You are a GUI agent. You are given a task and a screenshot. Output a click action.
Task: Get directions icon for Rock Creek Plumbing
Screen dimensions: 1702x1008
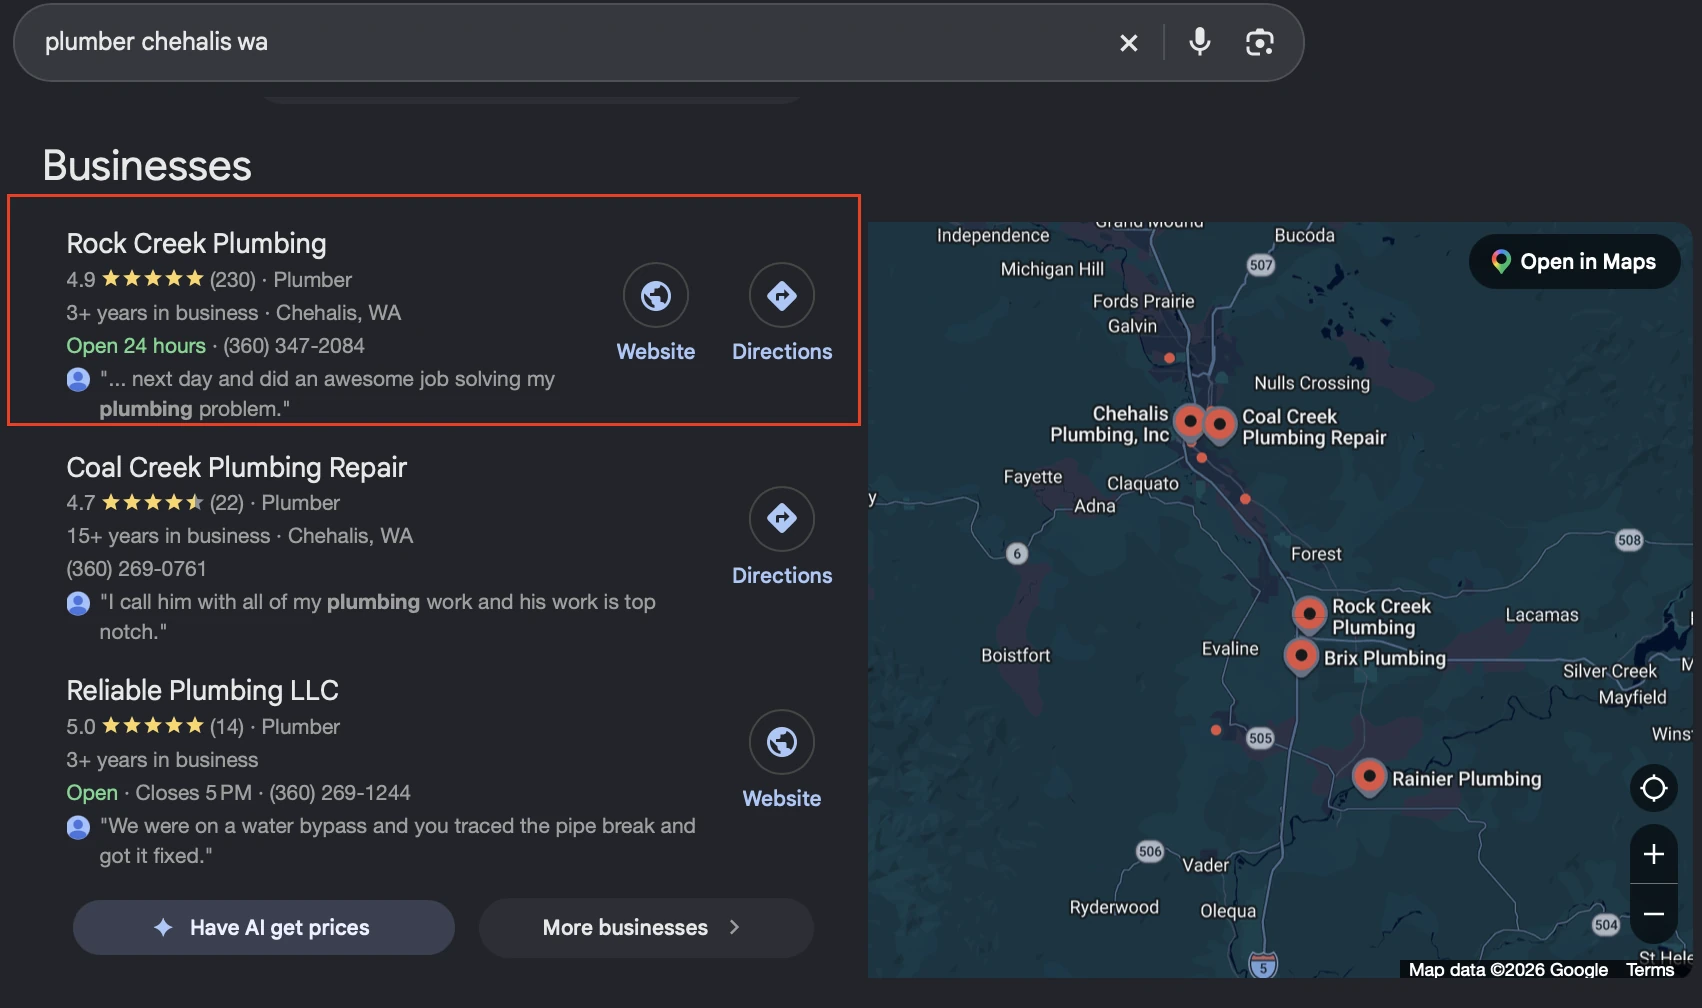[x=782, y=295]
